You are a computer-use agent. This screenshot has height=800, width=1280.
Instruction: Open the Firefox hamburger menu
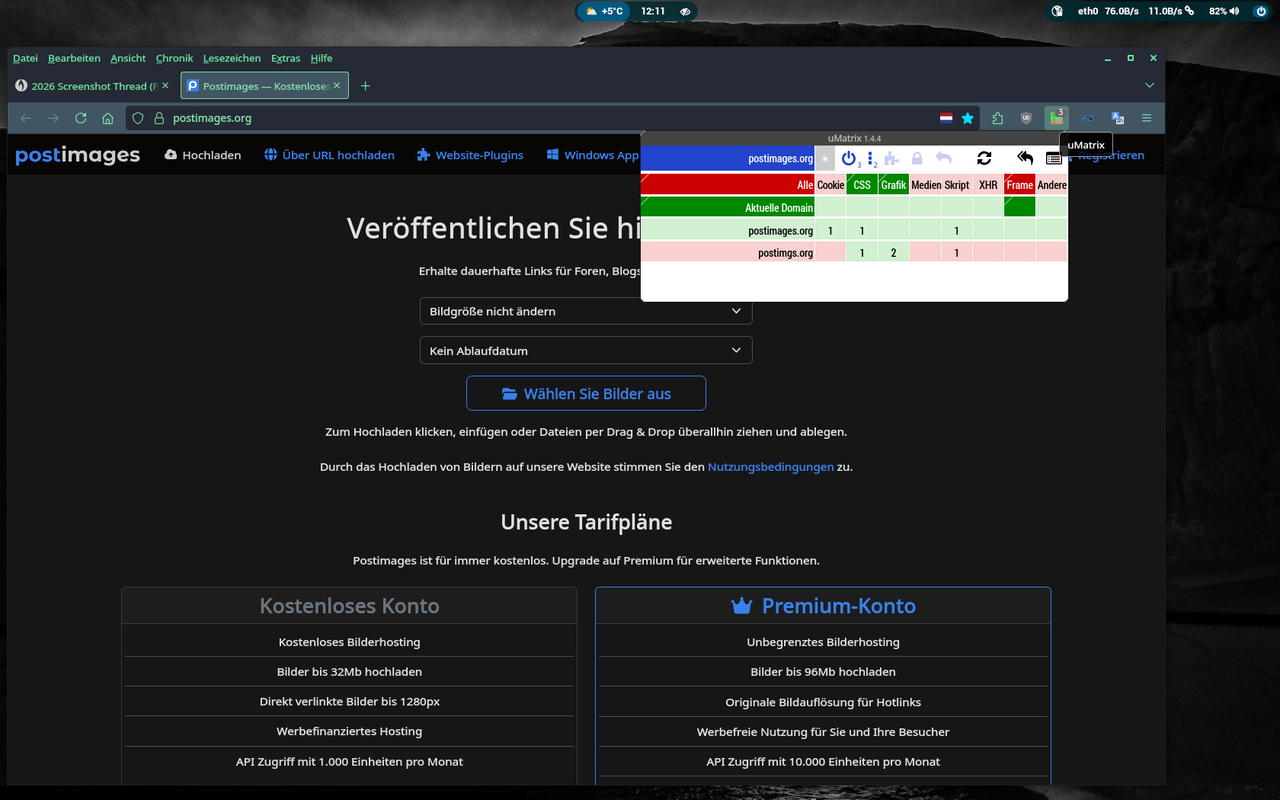[x=1146, y=118]
